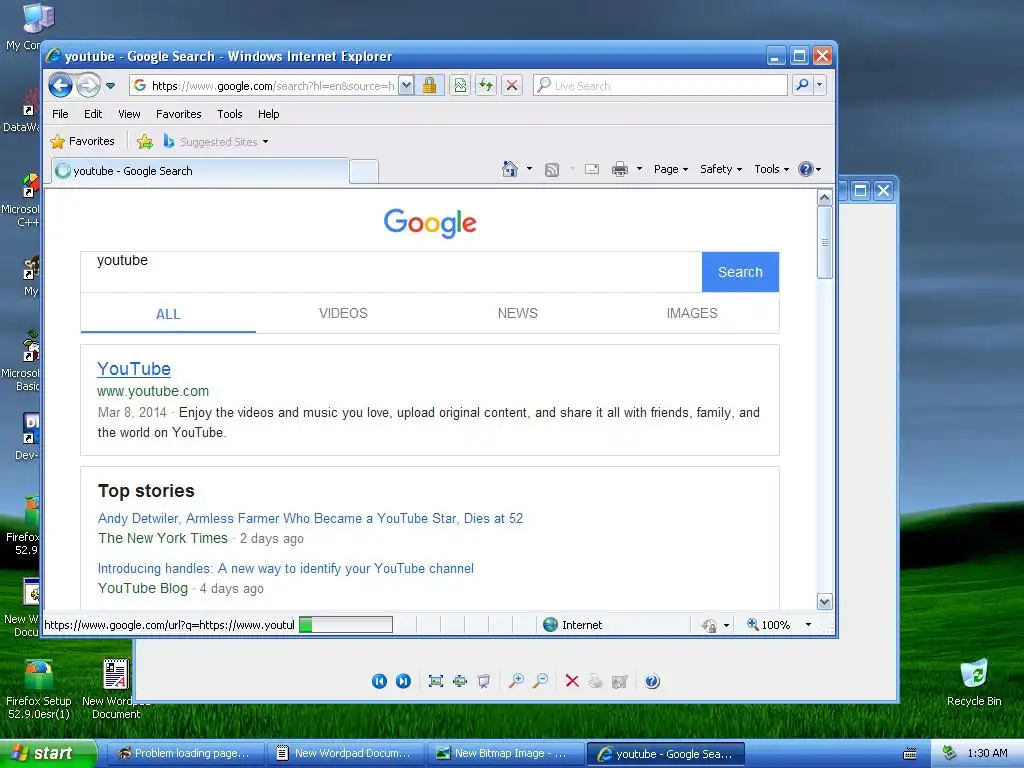This screenshot has height=768, width=1024.
Task: Switch to the NEWS results tab
Action: (517, 313)
